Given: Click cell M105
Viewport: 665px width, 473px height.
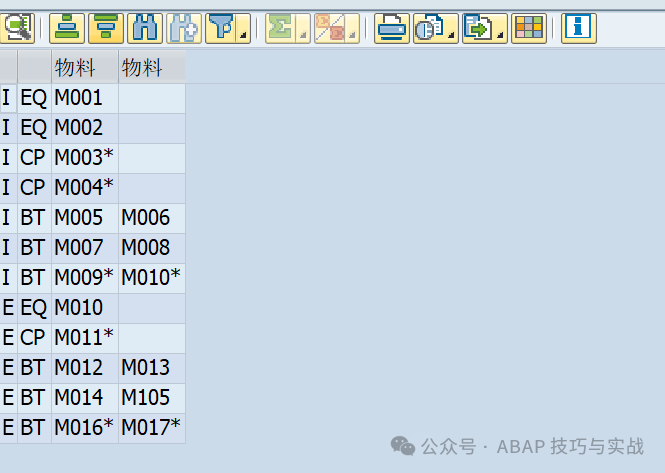Looking at the screenshot, I should point(152,398).
